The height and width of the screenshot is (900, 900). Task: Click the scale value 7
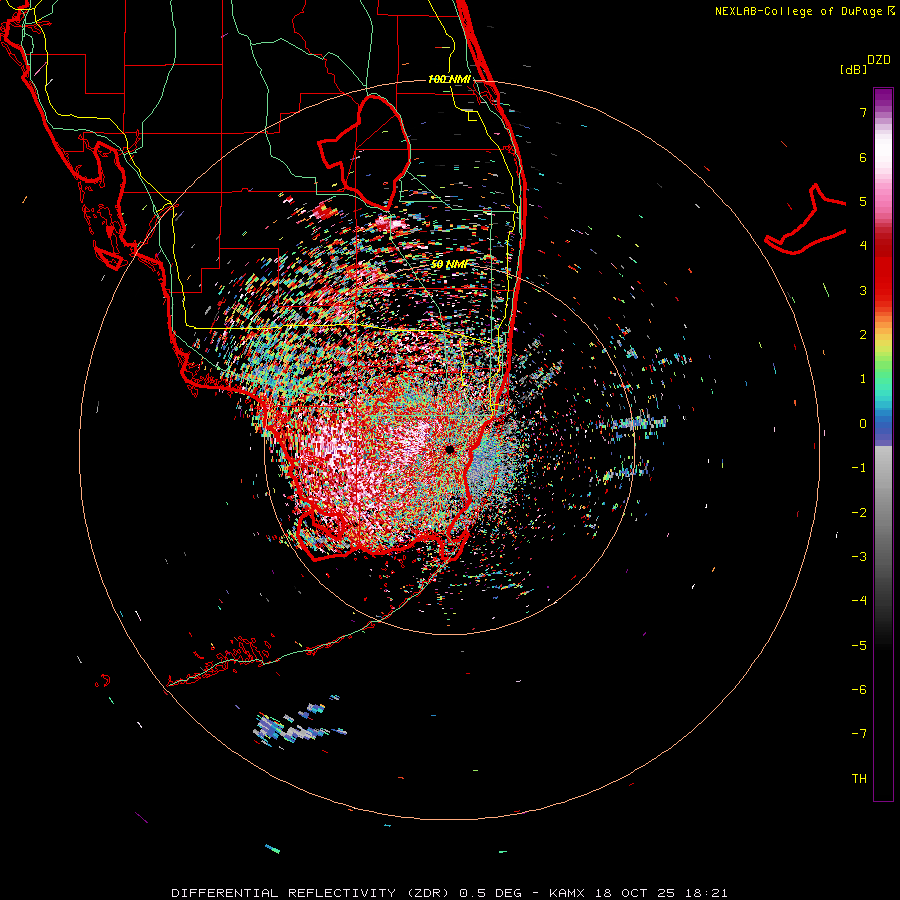click(x=863, y=112)
